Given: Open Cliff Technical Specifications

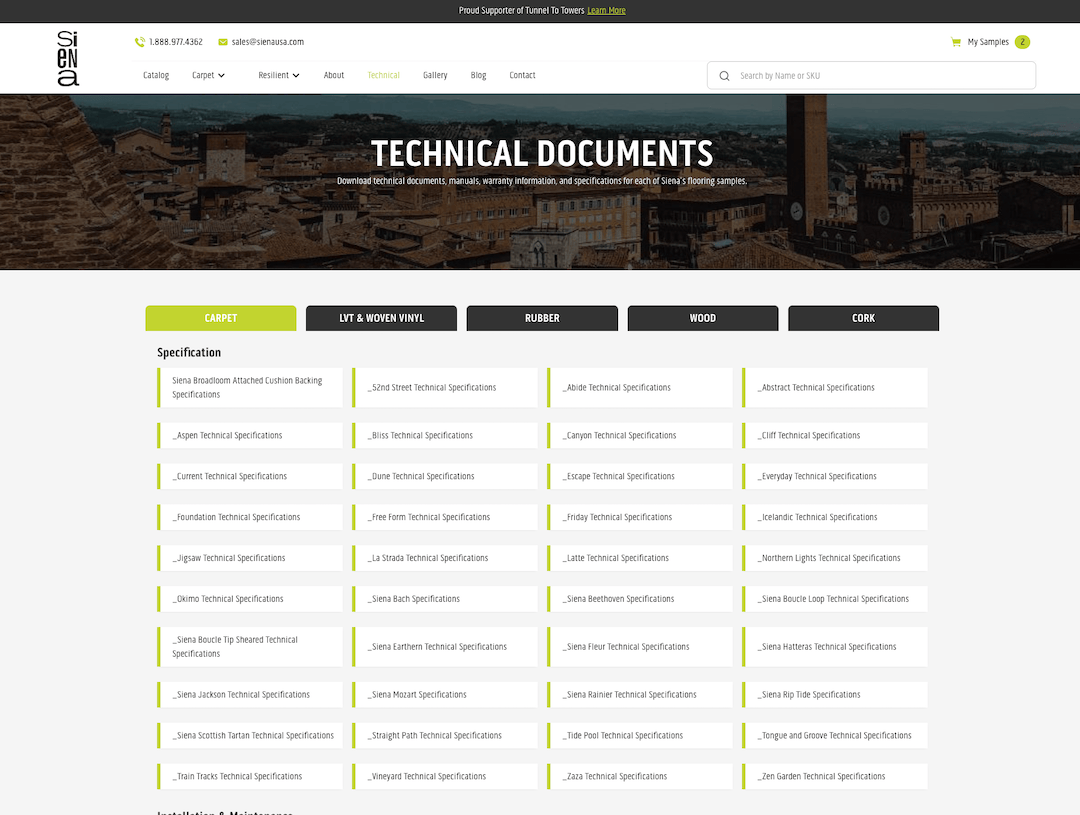Looking at the screenshot, I should tap(835, 435).
